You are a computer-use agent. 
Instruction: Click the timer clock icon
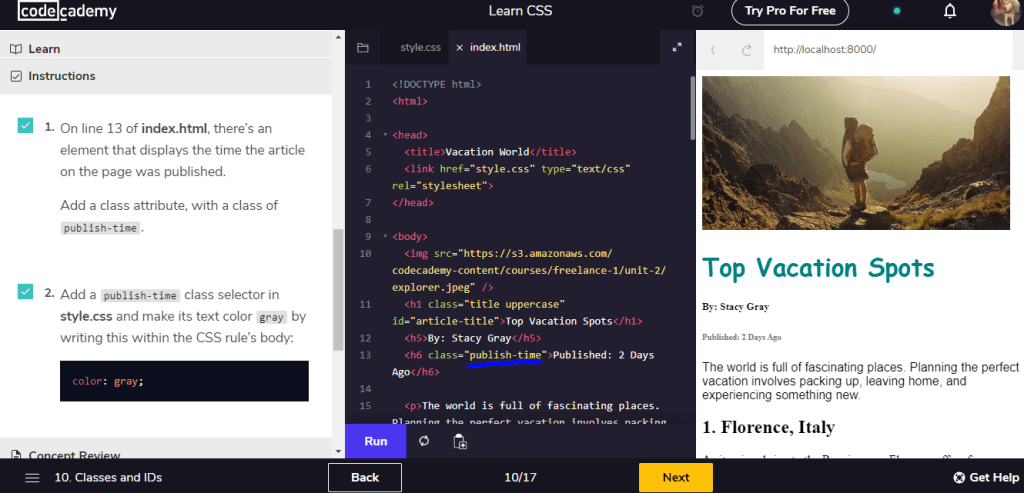point(697,11)
